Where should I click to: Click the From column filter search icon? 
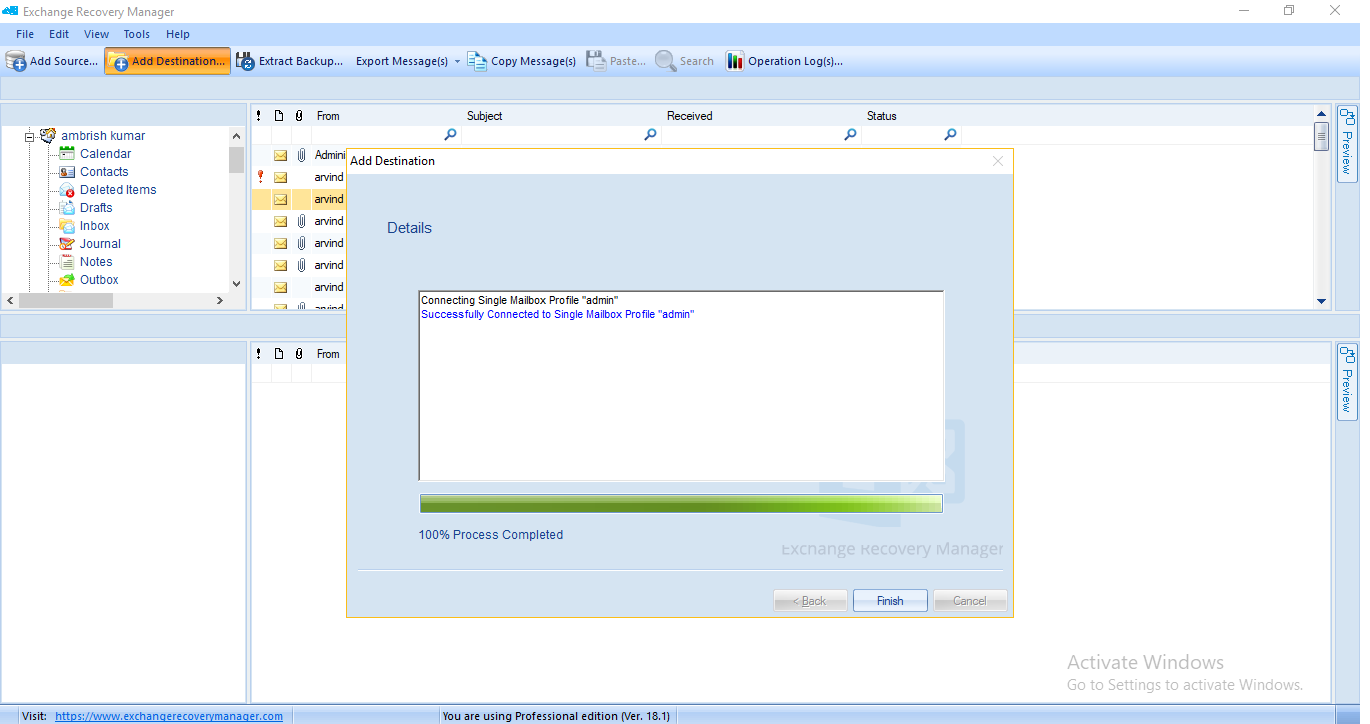[x=450, y=134]
